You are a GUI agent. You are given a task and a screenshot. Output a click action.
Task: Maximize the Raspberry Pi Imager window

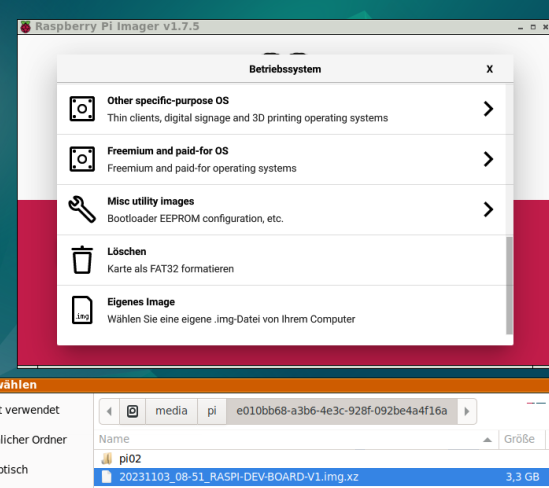coord(533,27)
